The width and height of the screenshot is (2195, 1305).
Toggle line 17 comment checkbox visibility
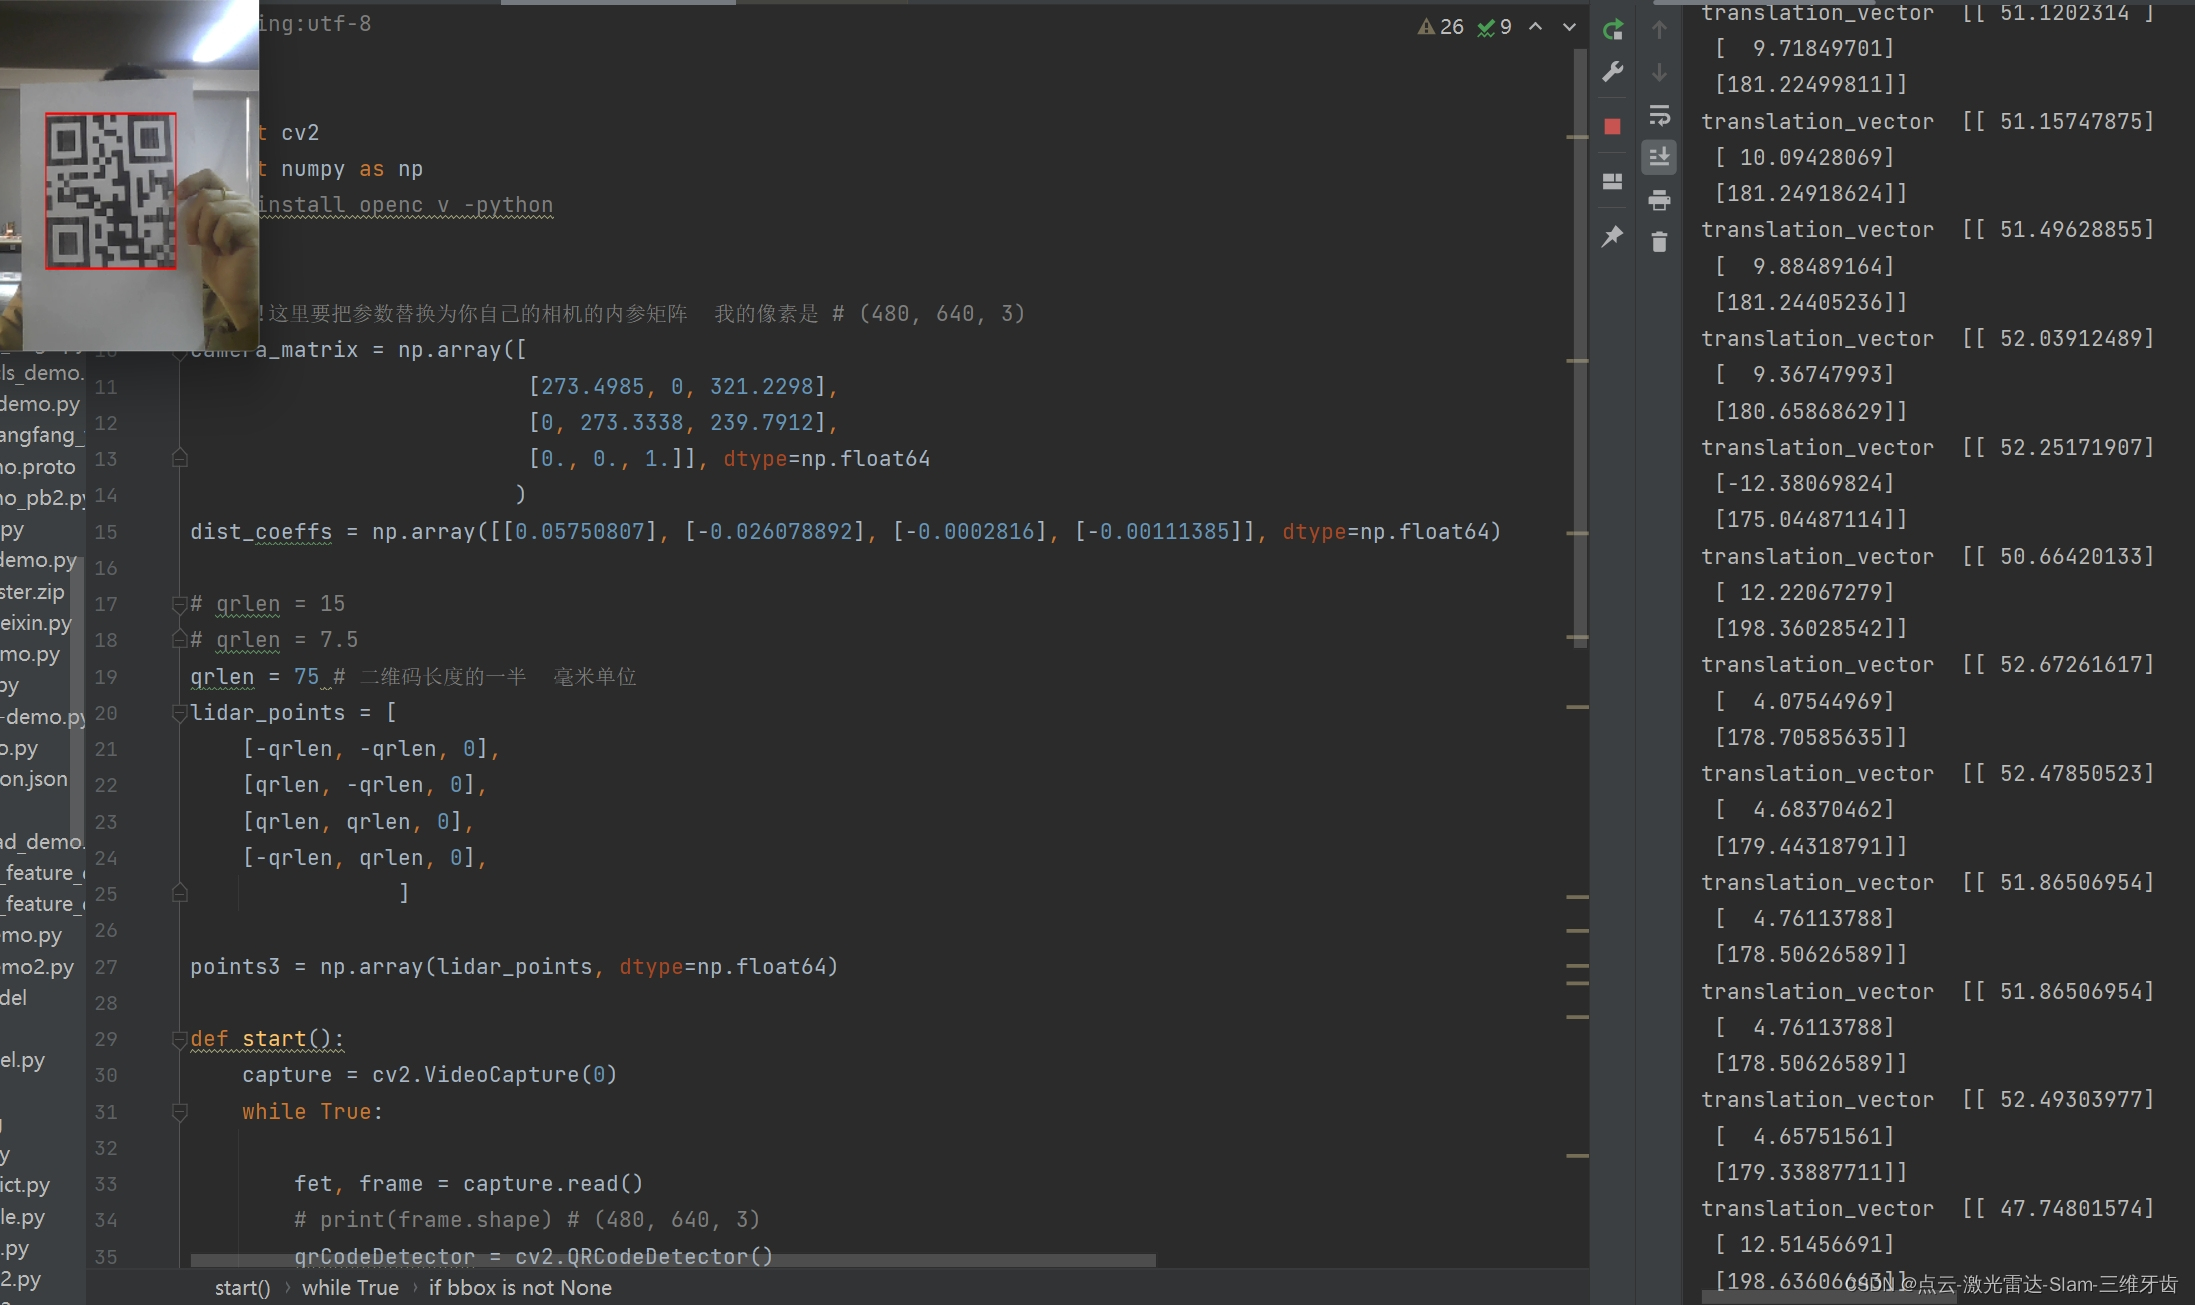tap(176, 603)
